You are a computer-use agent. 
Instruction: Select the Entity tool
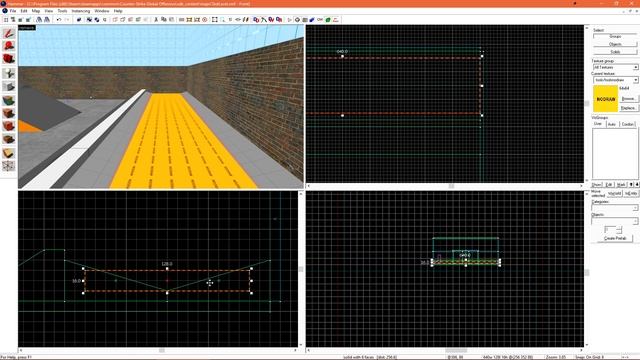click(x=9, y=73)
